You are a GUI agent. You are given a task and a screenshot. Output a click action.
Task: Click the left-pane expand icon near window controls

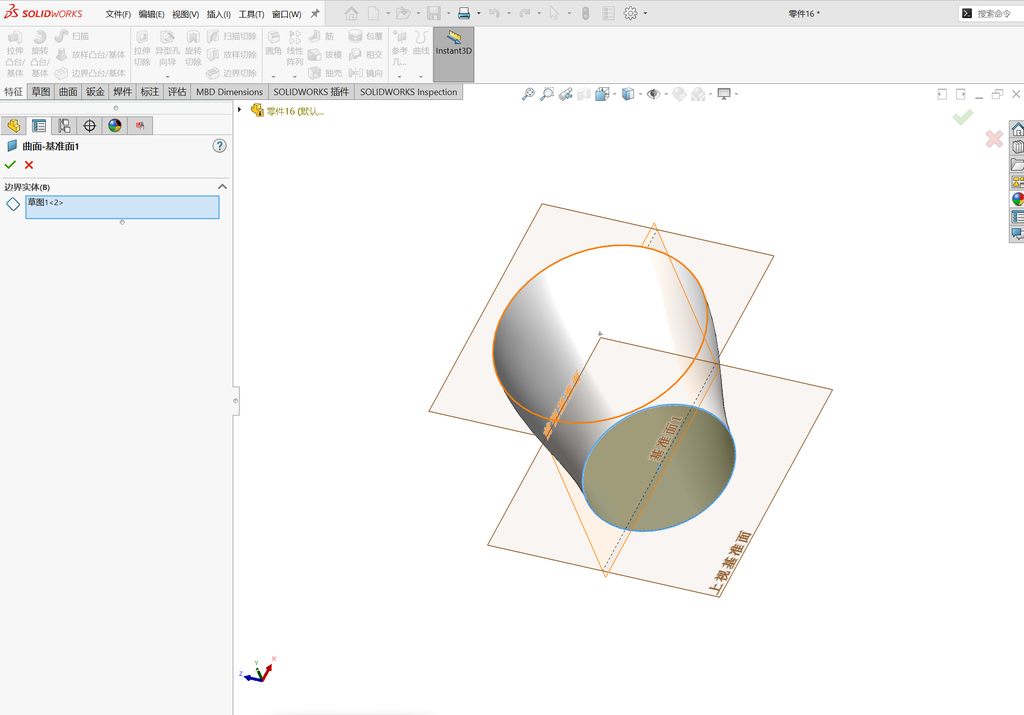click(x=942, y=95)
